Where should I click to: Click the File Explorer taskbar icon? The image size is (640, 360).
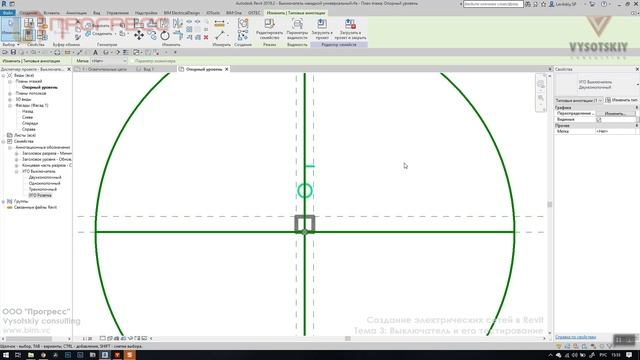click(x=31, y=355)
